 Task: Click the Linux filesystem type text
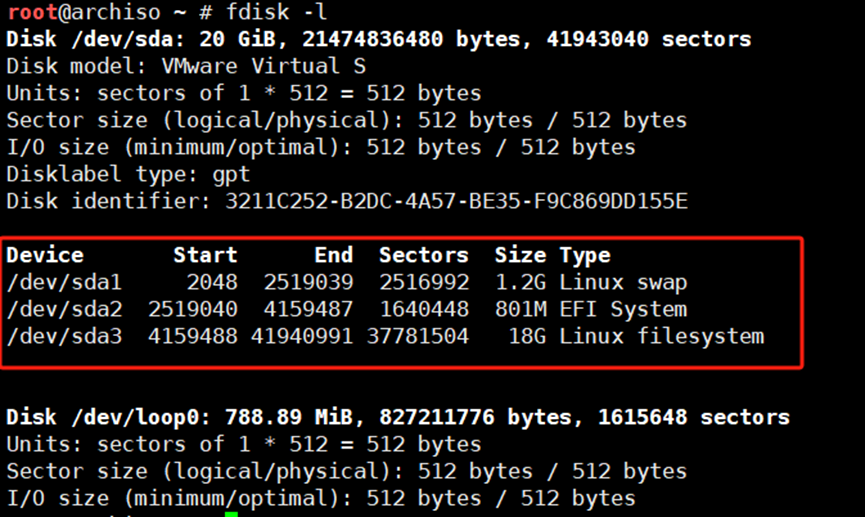point(661,337)
